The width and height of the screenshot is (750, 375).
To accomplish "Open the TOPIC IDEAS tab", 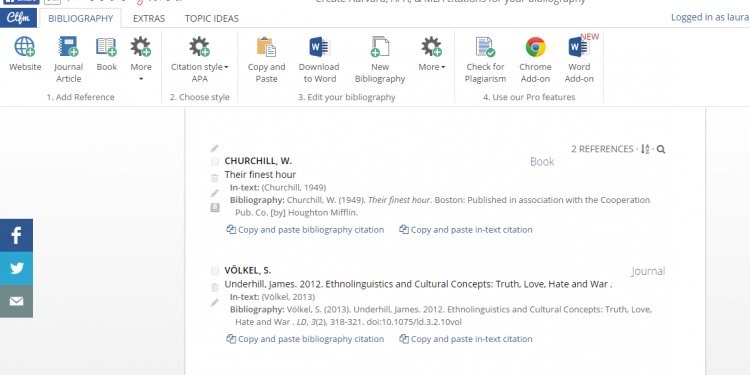I will pos(212,18).
